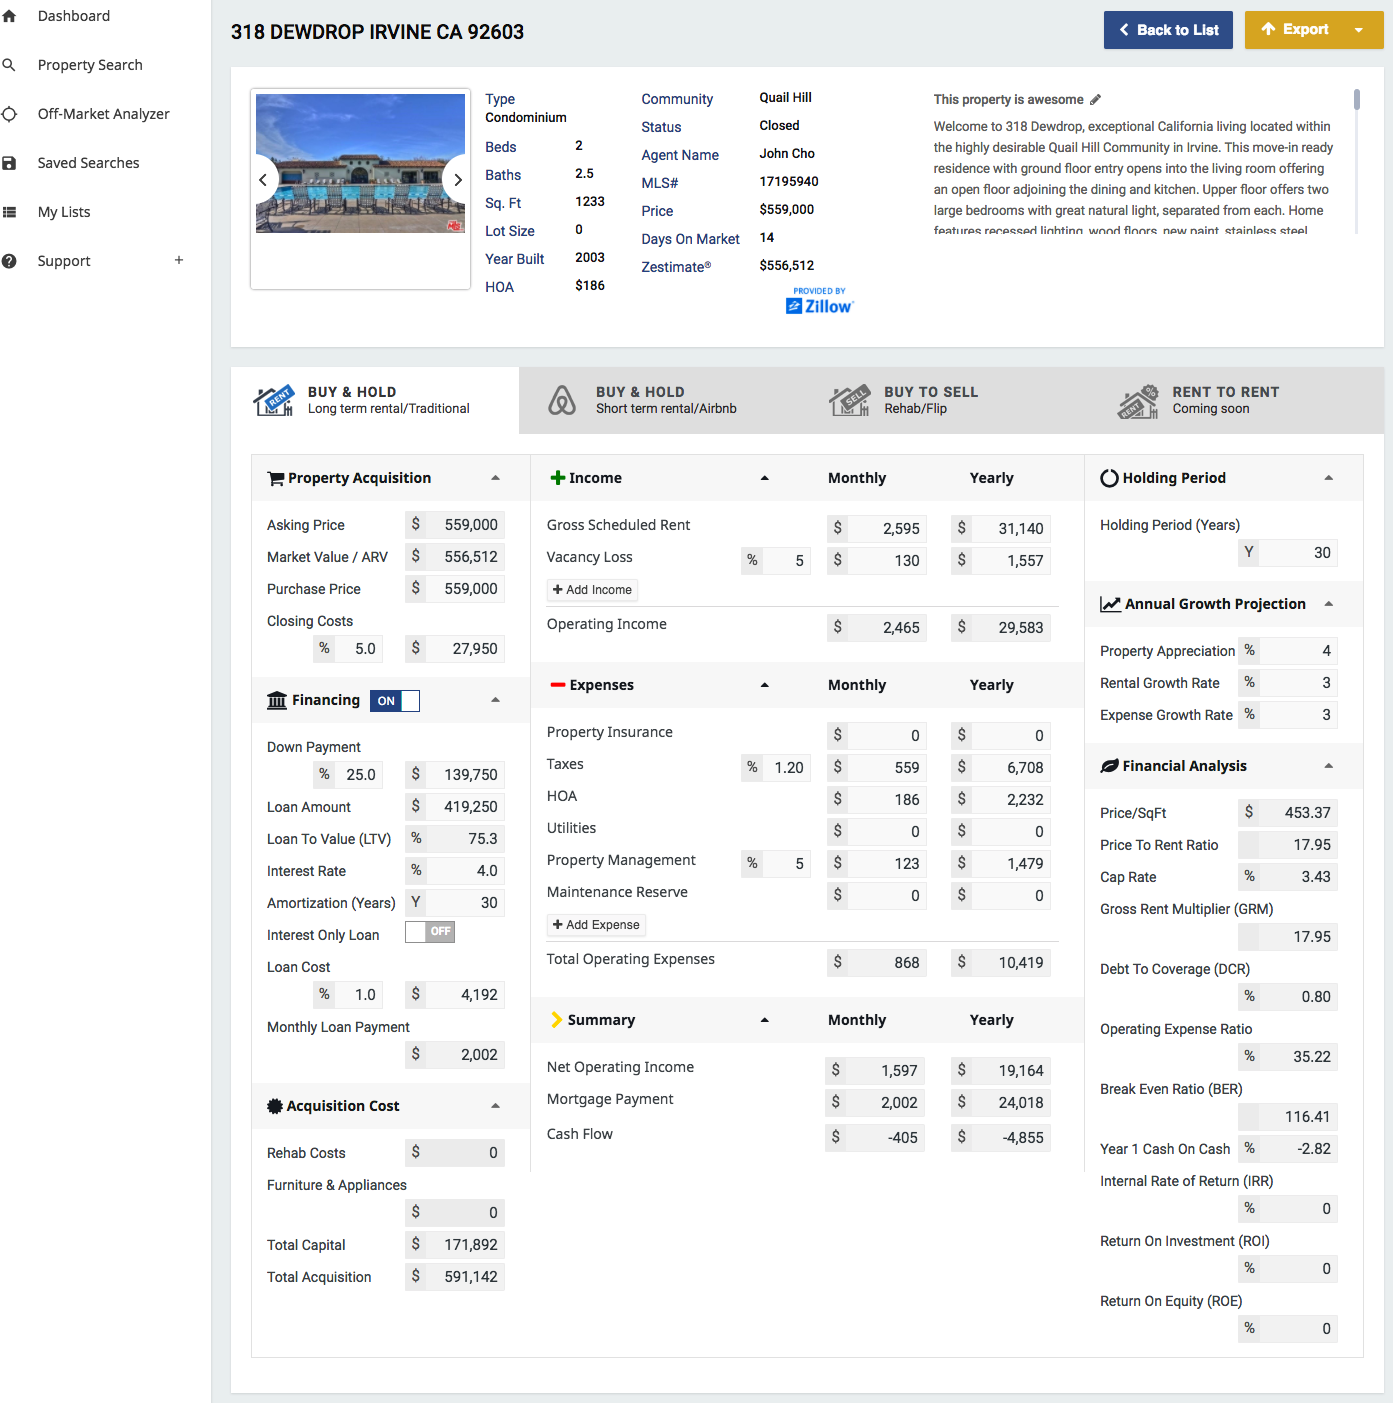Screen dimensions: 1393x1403
Task: Switch to Rent To Rent tab
Action: click(x=1240, y=400)
